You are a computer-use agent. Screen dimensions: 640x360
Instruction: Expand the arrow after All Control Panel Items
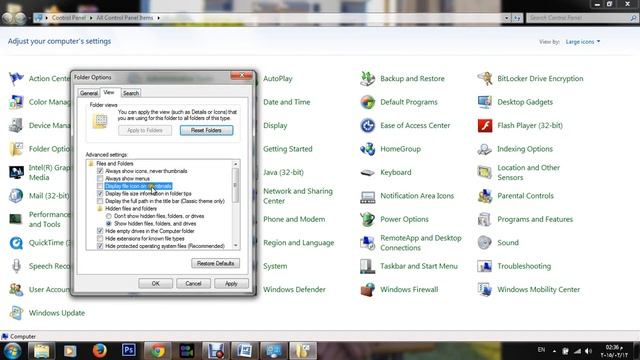coord(158,18)
